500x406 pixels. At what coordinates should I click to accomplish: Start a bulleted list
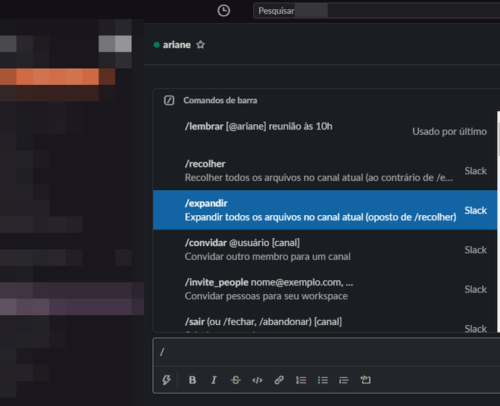click(x=322, y=380)
